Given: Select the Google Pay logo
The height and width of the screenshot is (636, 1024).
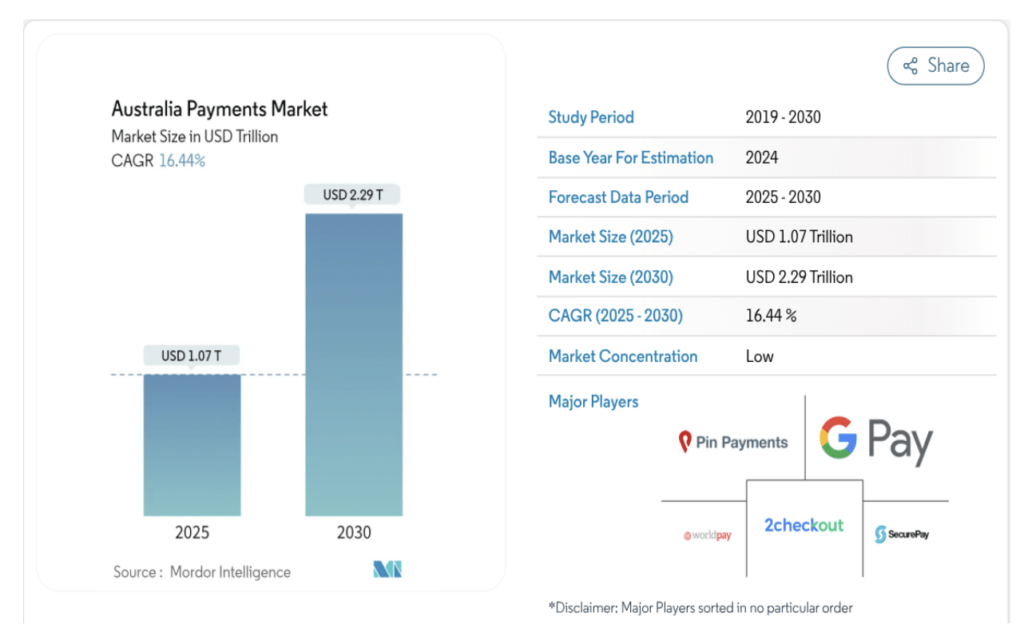Looking at the screenshot, I should pyautogui.click(x=876, y=437).
